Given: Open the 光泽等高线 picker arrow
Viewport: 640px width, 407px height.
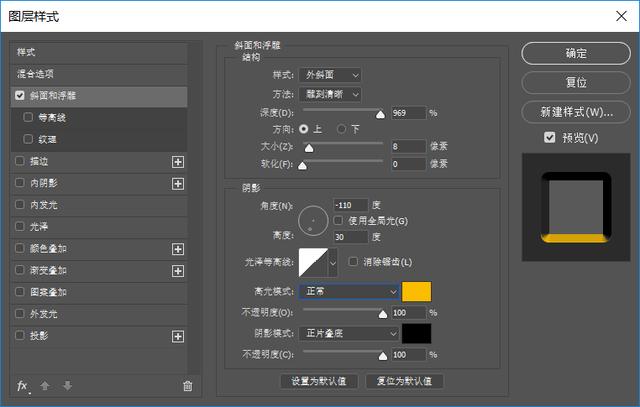Looking at the screenshot, I should point(333,262).
